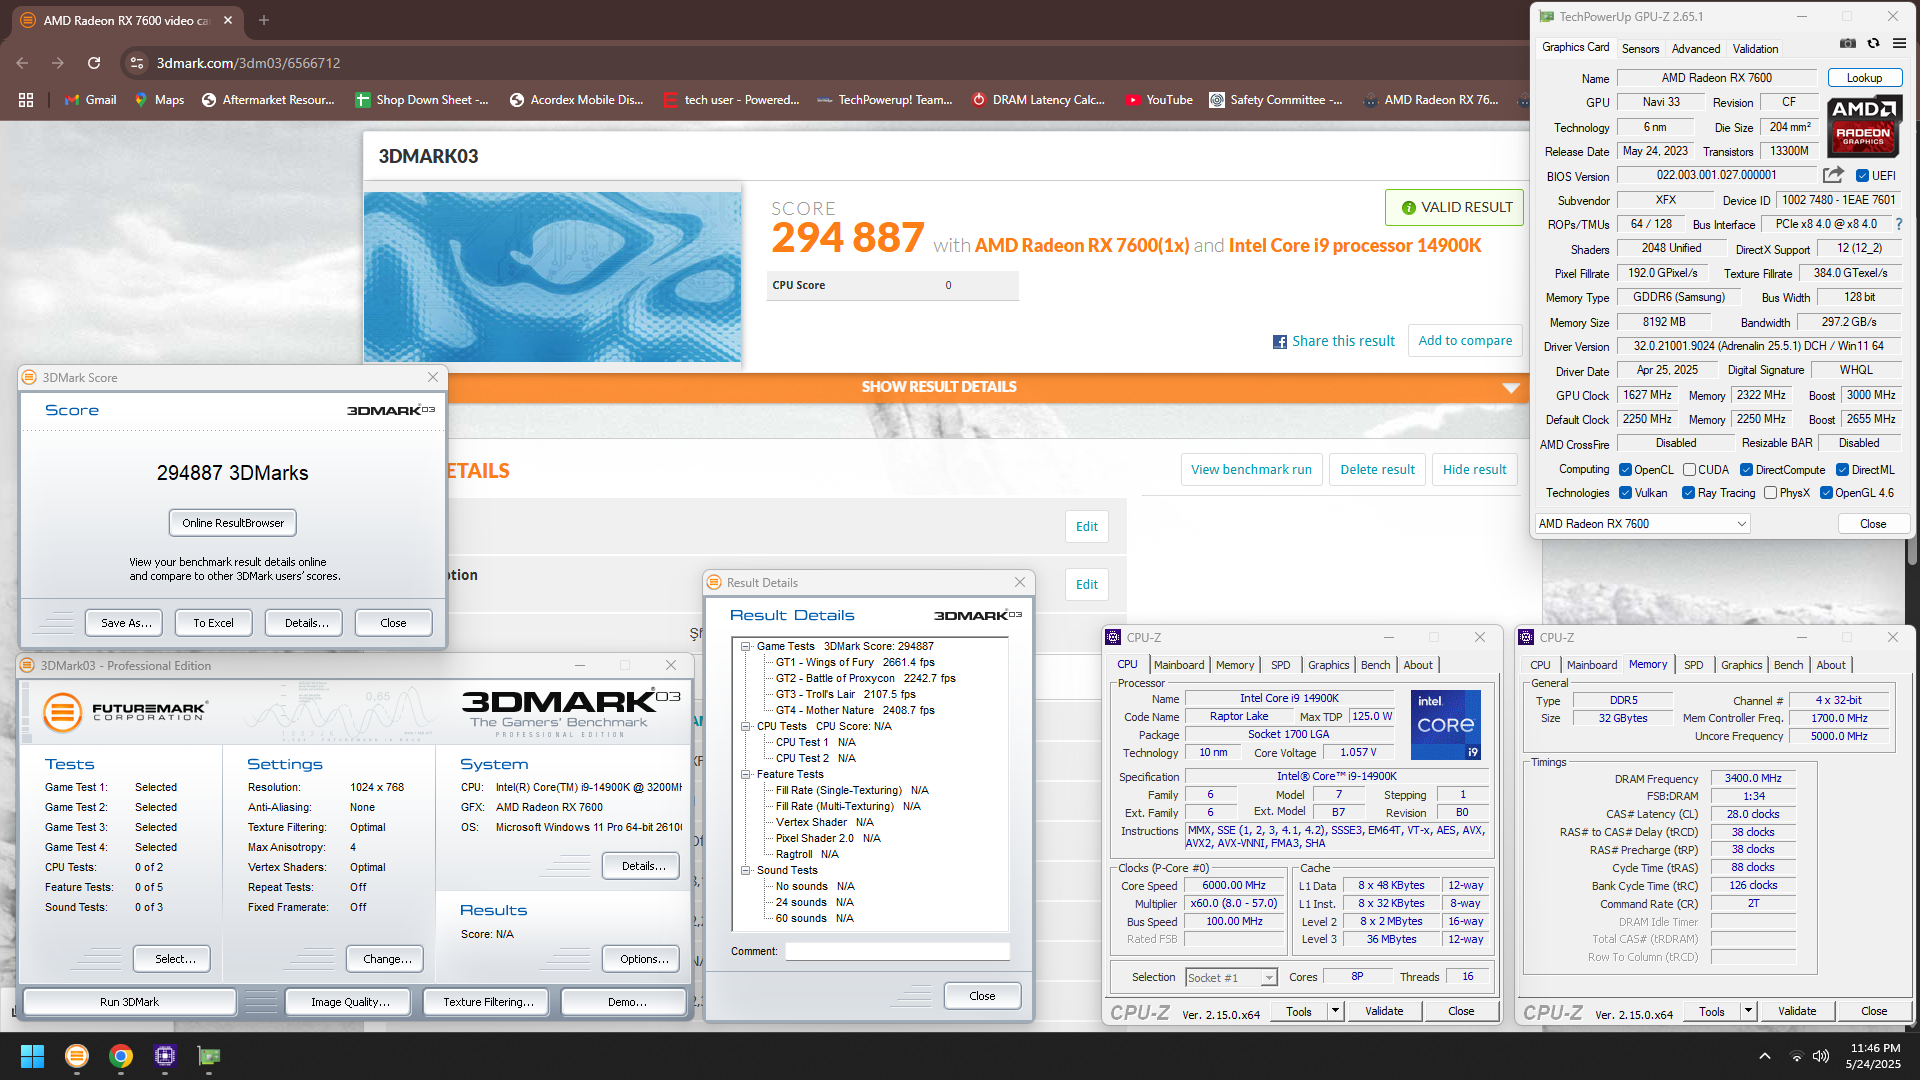This screenshot has width=1920, height=1080.
Task: Open Bench tab in the CPU-Z CPU window
Action: coord(1375,665)
